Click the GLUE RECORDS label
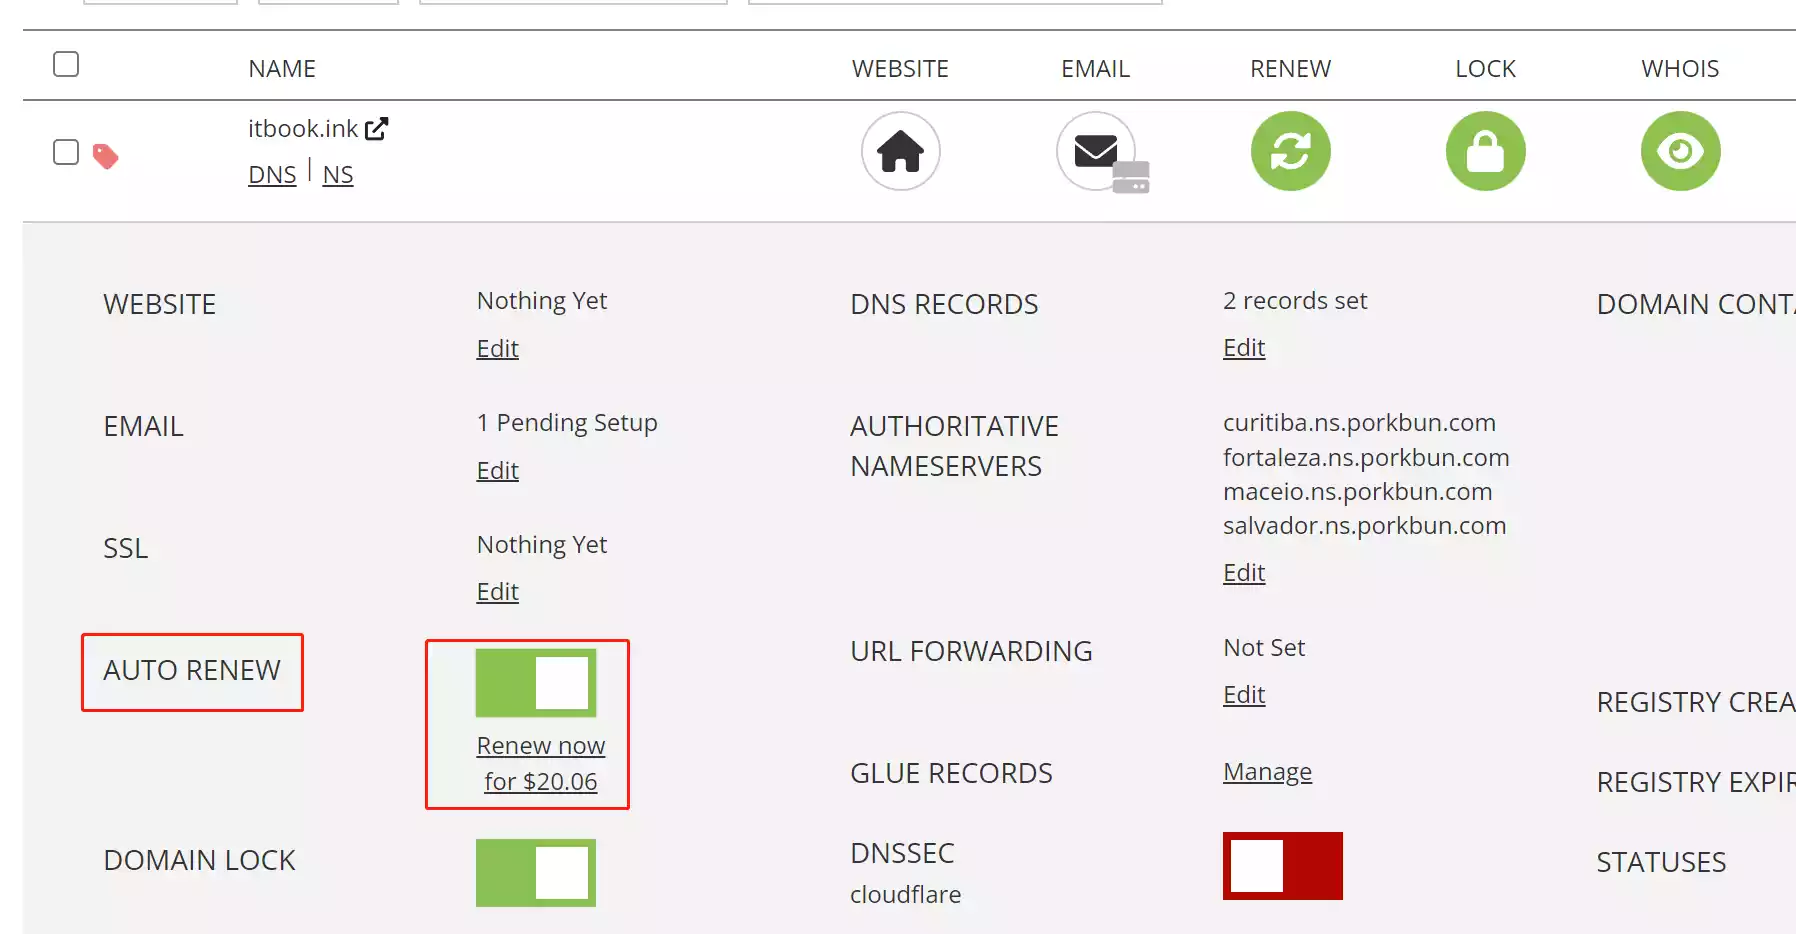This screenshot has height=934, width=1796. click(951, 773)
